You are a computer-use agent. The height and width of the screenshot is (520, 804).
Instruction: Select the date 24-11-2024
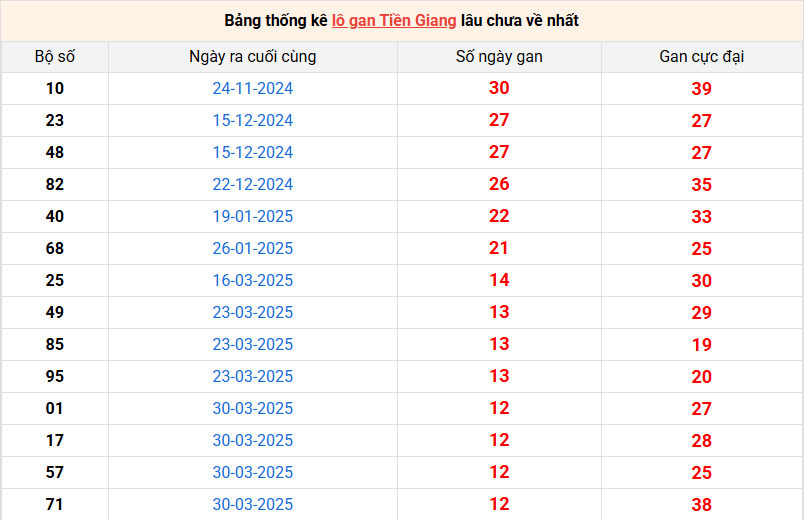coord(252,88)
